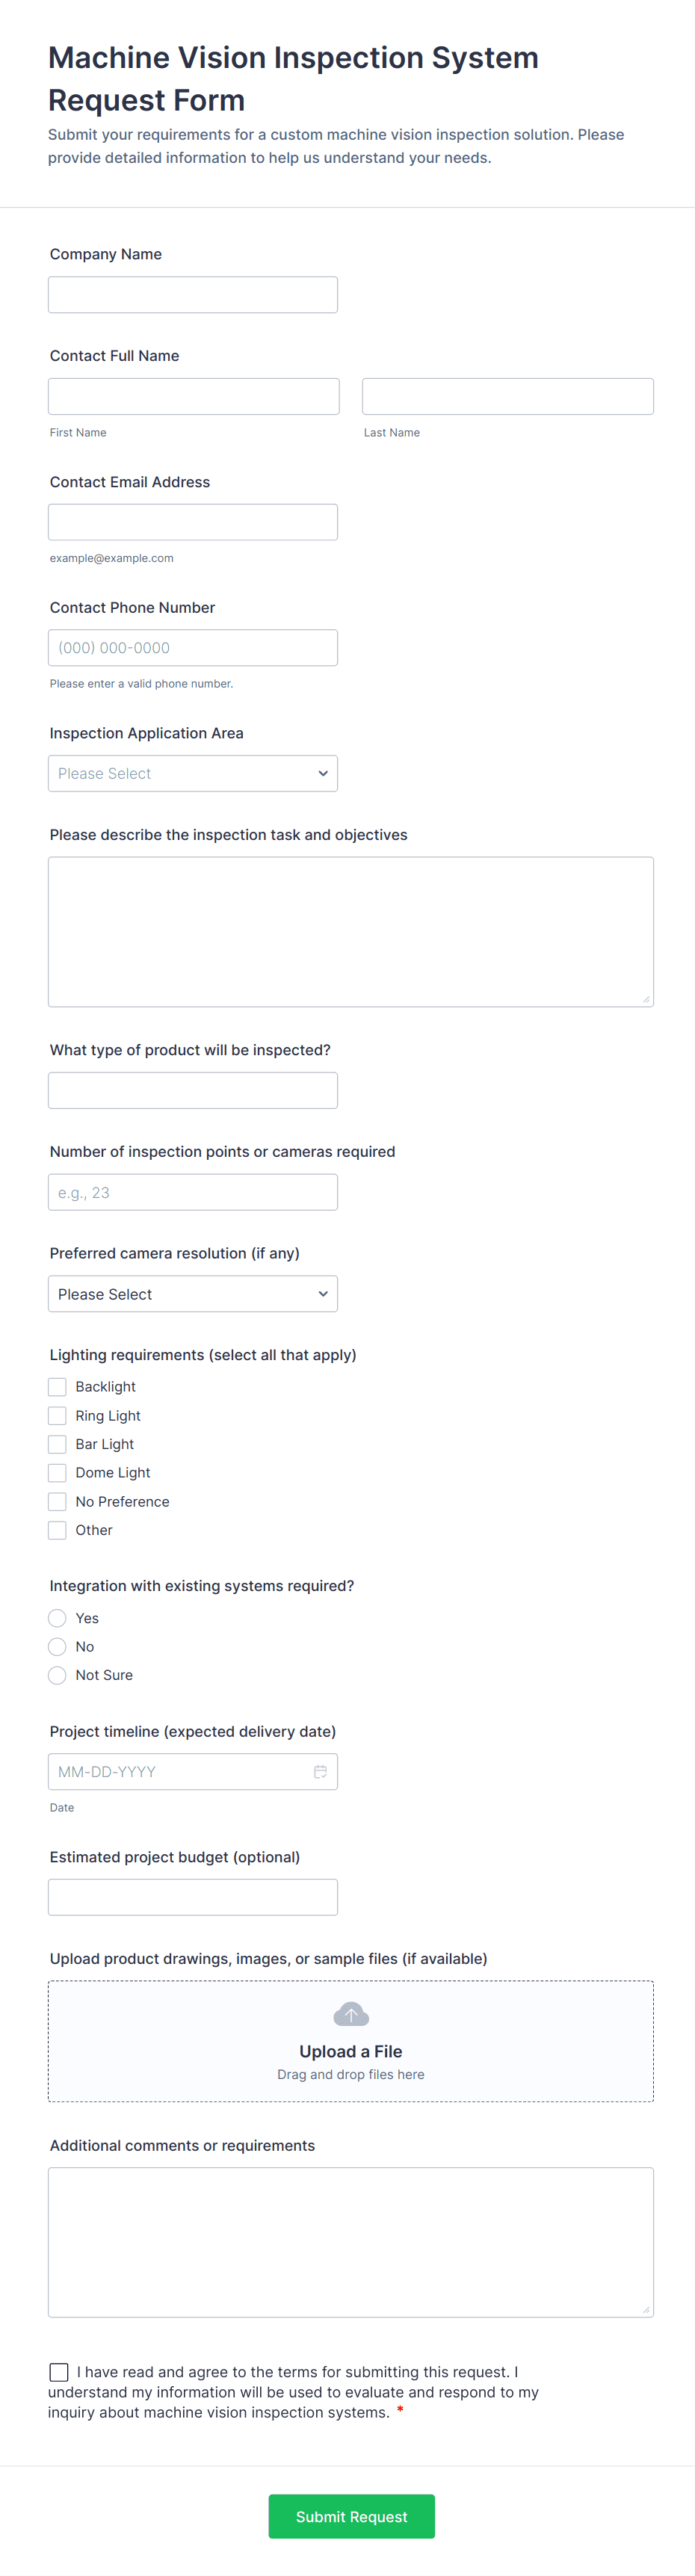The image size is (695, 2576).
Task: Check the Ring Light option
Action: tap(58, 1416)
